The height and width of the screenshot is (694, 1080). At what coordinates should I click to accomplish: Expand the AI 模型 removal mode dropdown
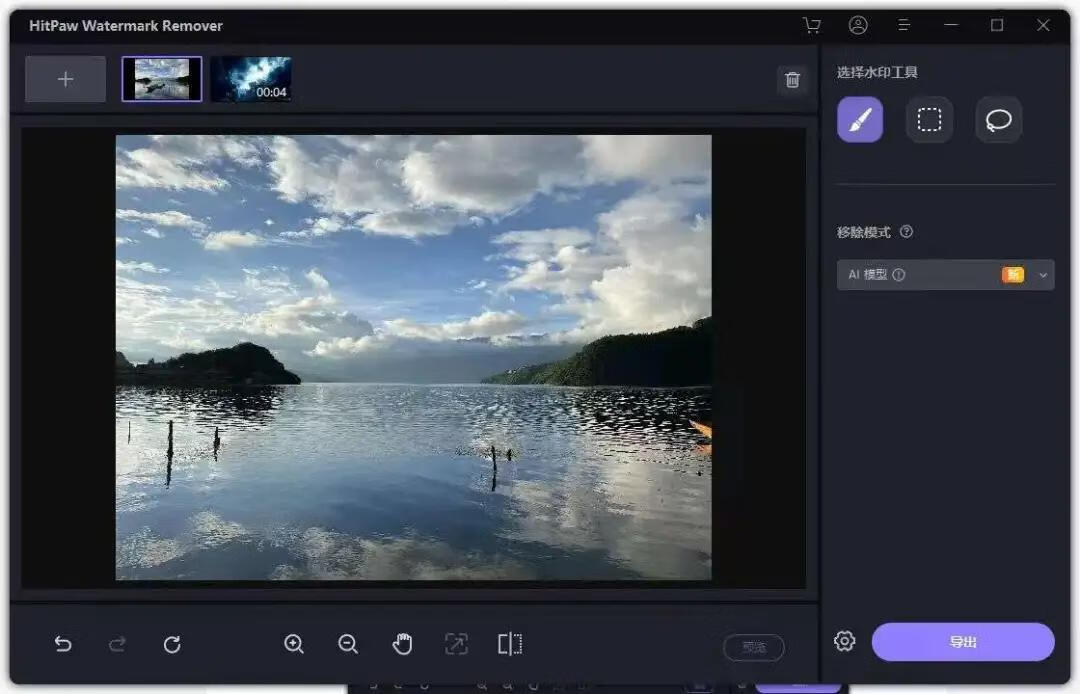(1042, 274)
